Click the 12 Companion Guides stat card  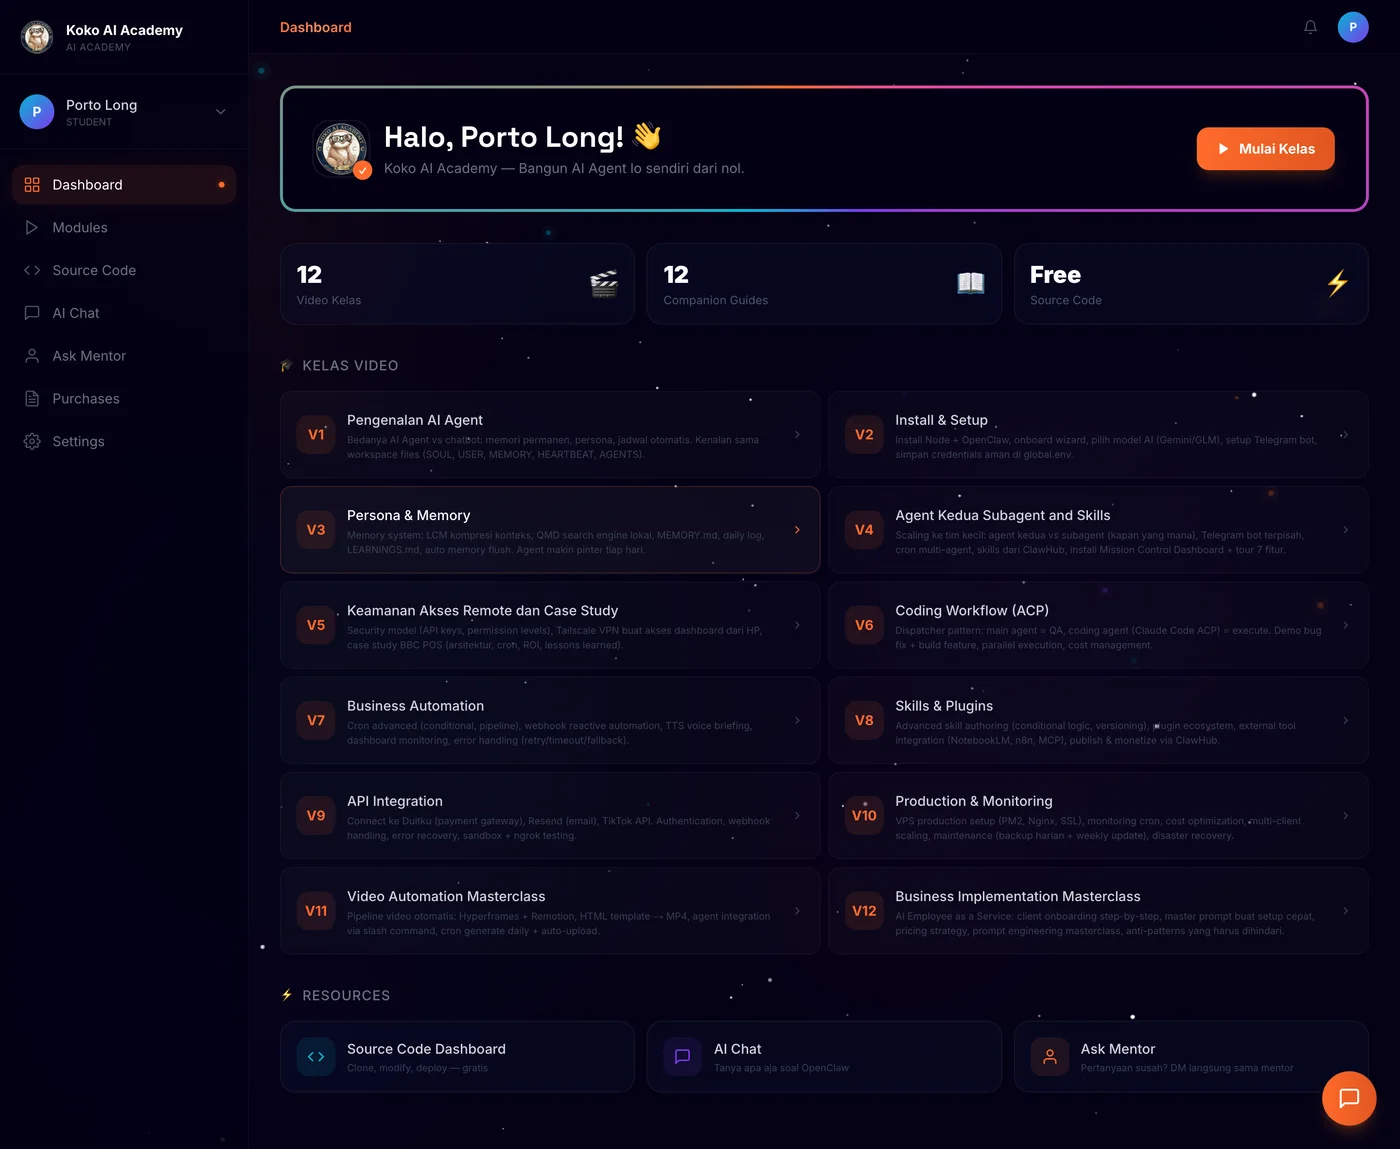tap(824, 284)
